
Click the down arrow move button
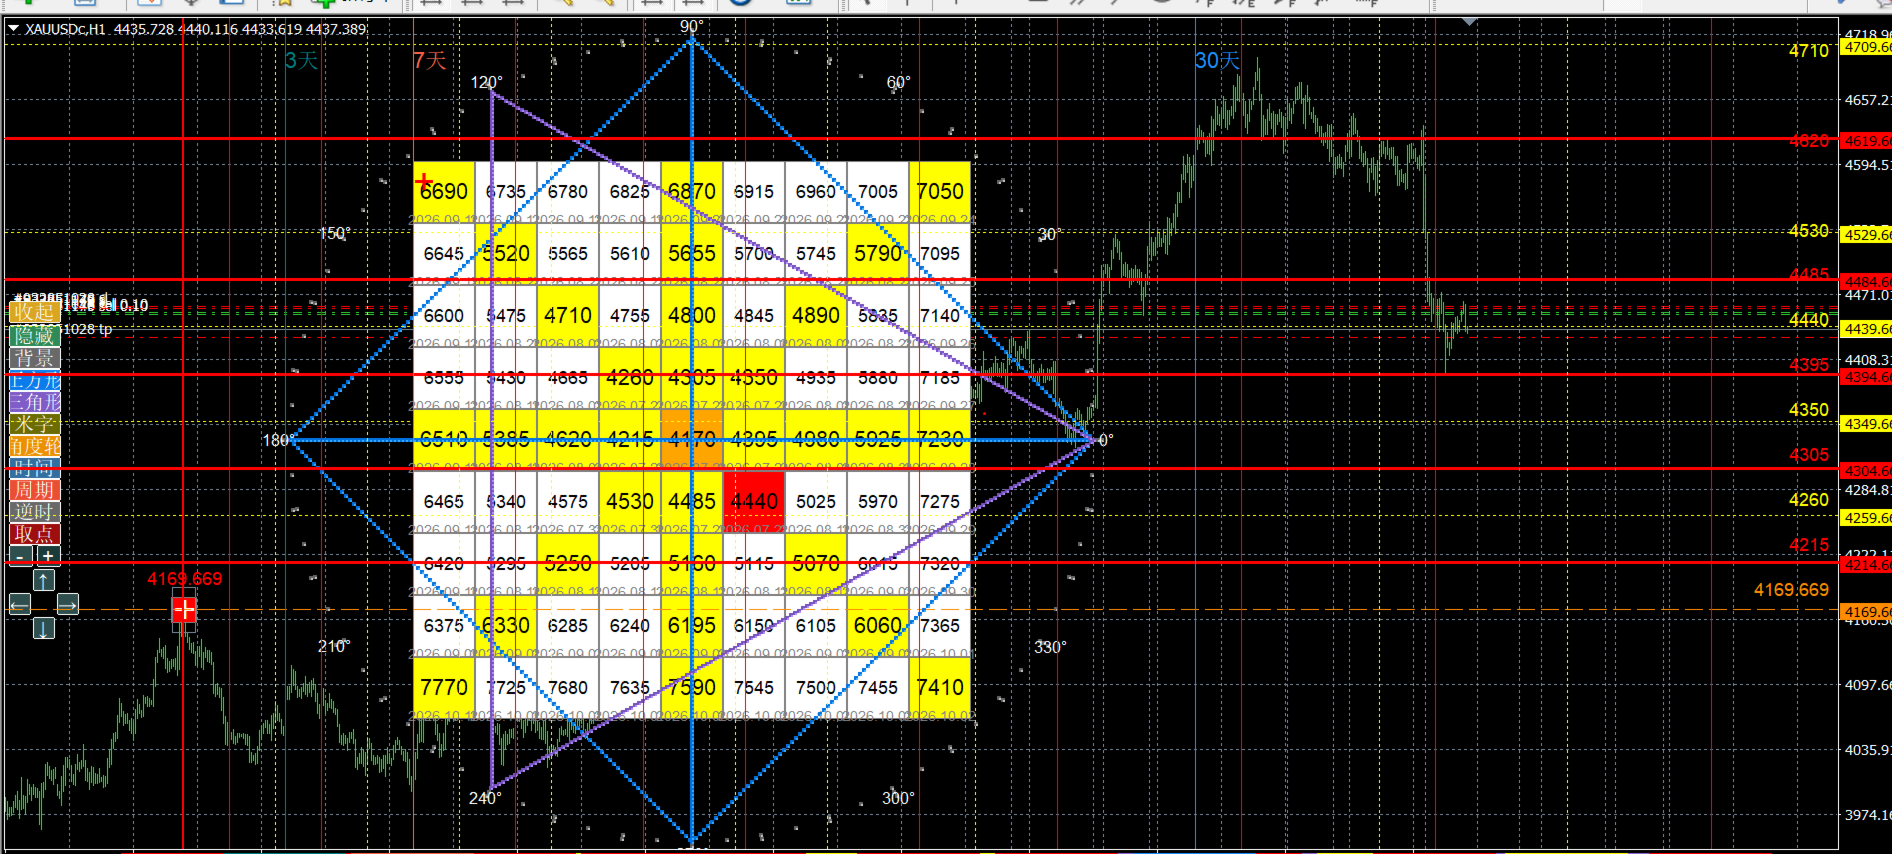point(44,628)
